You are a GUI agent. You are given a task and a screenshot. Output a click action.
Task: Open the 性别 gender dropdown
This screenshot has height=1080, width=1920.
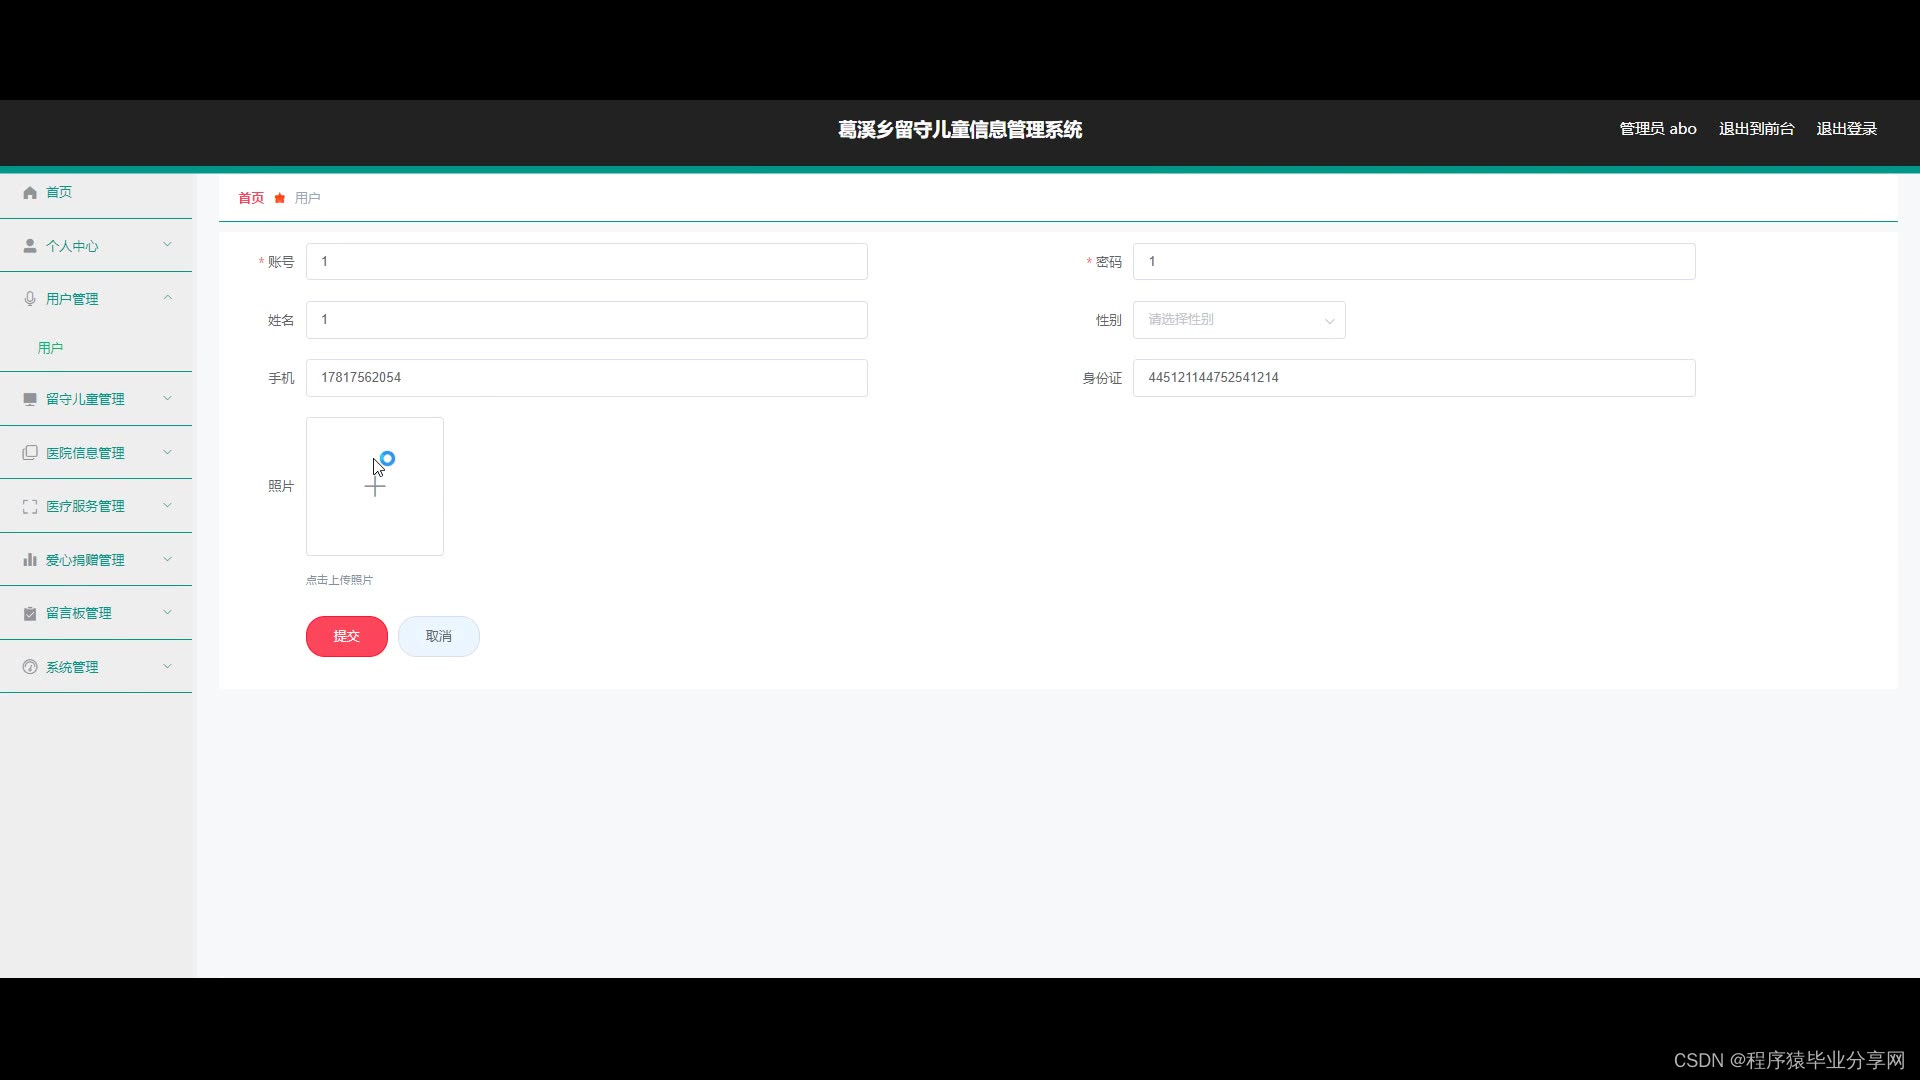tap(1238, 320)
